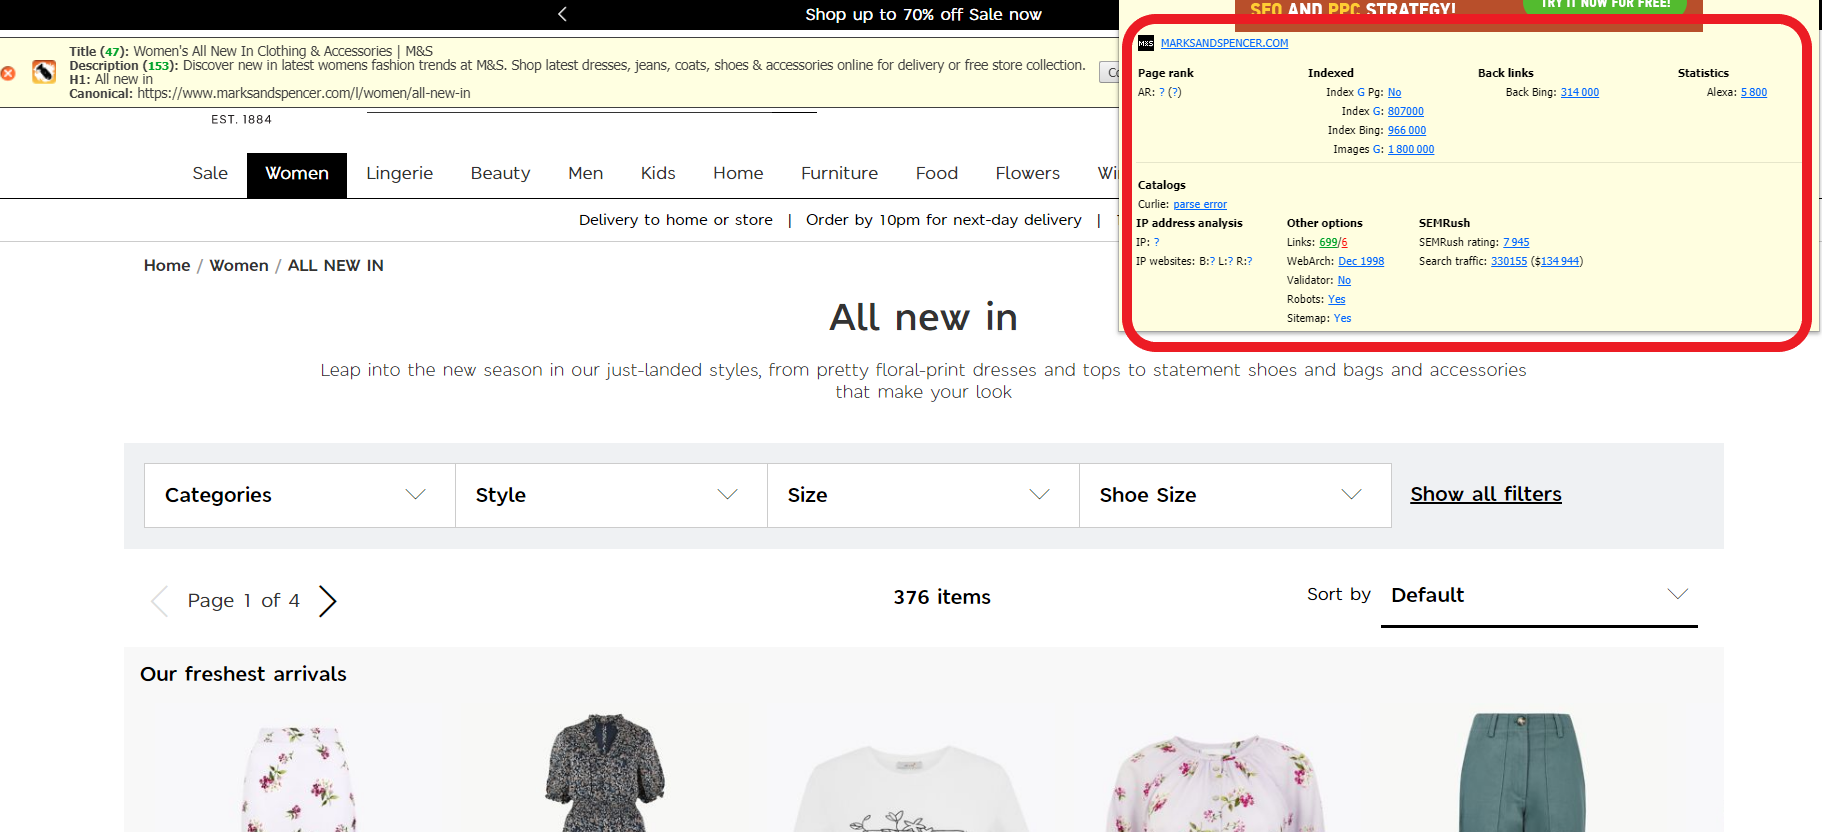Click Index G value 807000
The height and width of the screenshot is (832, 1822).
1405,111
